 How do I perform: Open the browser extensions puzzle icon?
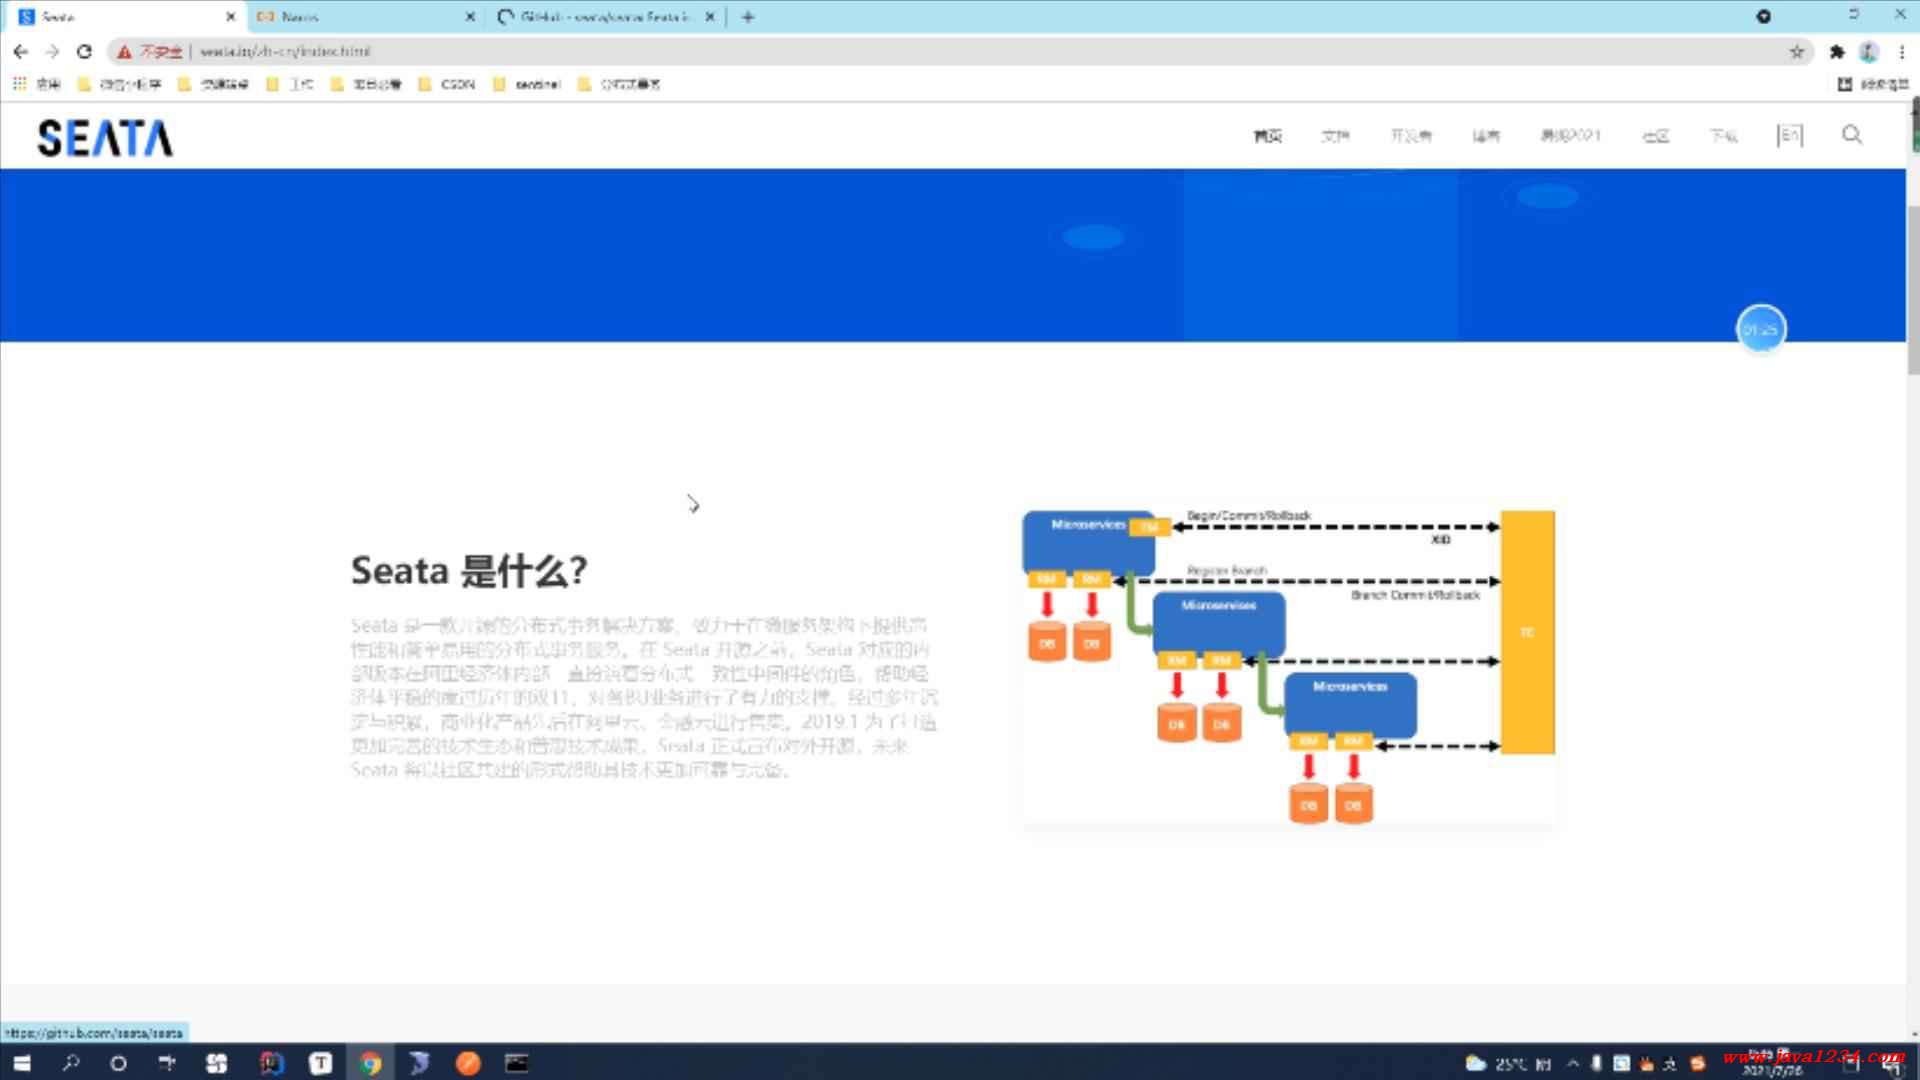(1837, 51)
